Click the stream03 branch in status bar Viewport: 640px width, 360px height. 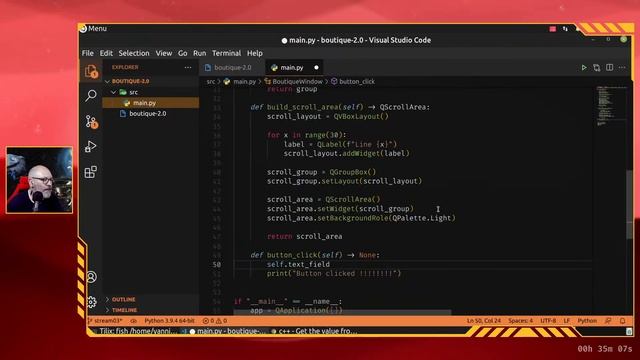pyautogui.click(x=106, y=321)
